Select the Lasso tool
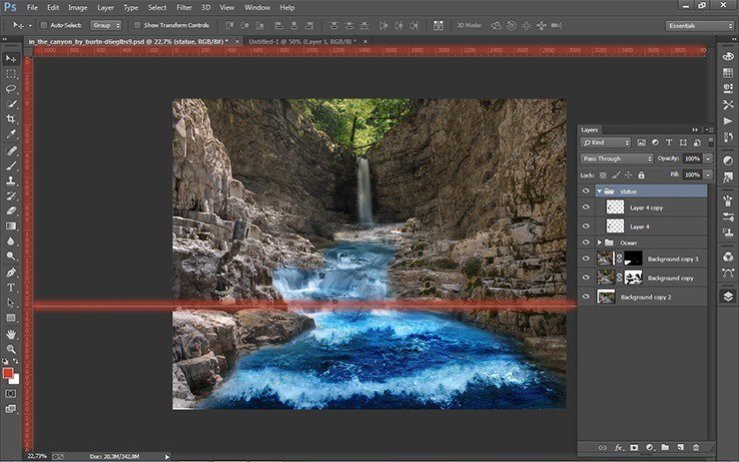The height and width of the screenshot is (462, 739). [x=11, y=89]
